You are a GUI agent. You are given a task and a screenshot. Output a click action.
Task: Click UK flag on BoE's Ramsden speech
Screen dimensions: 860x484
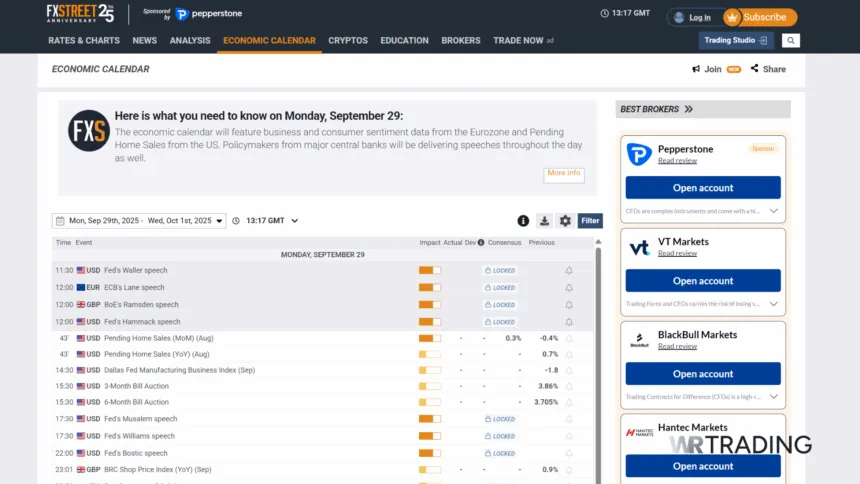tap(81, 305)
